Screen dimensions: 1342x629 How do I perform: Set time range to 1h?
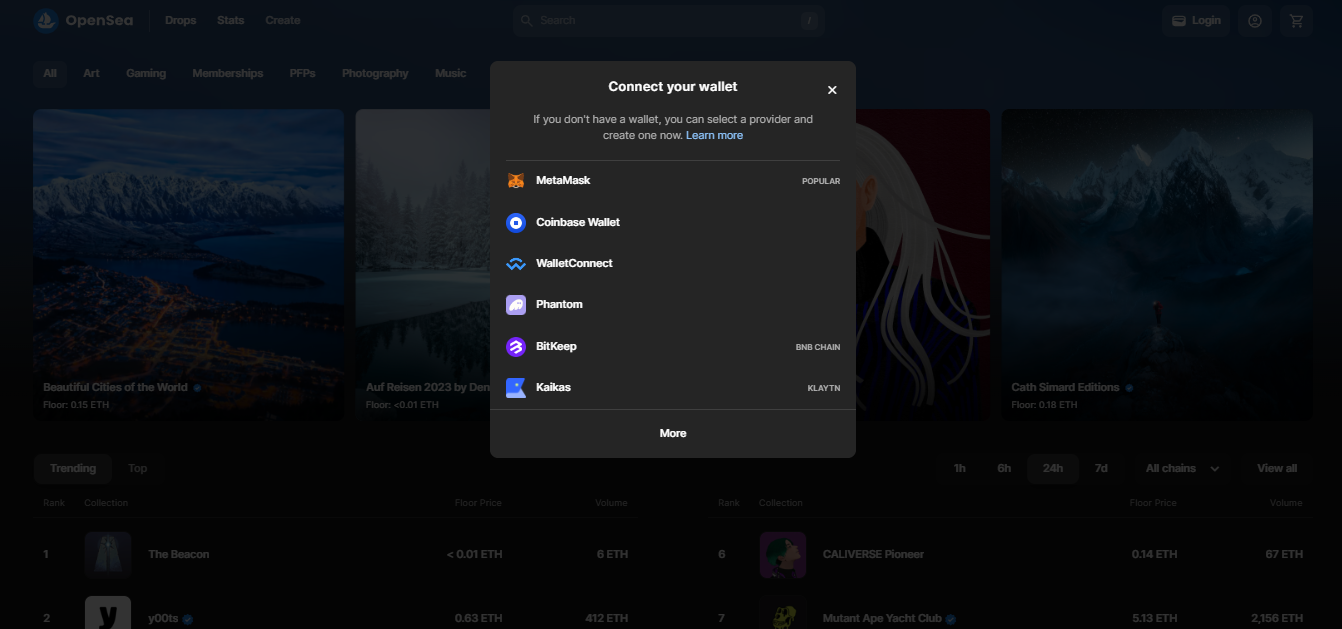(x=960, y=468)
